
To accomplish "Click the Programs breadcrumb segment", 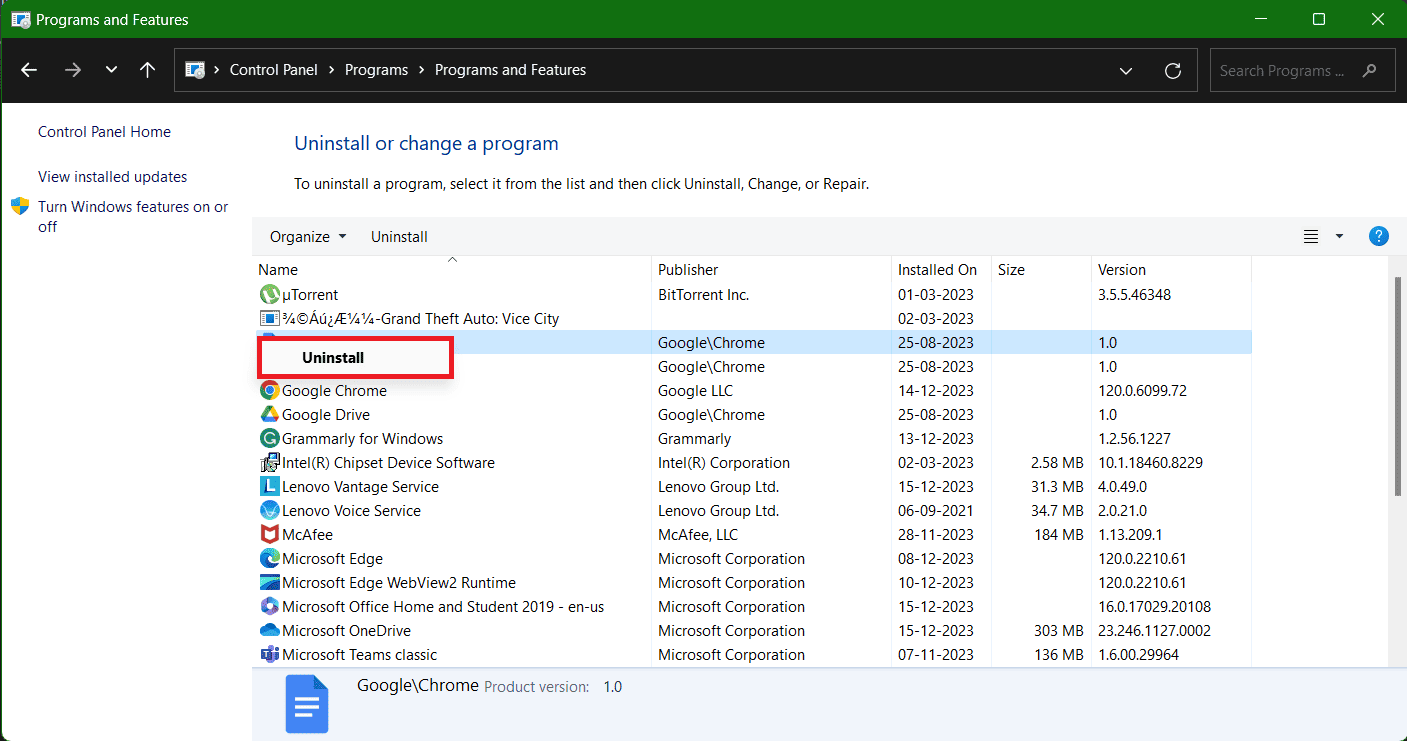I will point(376,70).
